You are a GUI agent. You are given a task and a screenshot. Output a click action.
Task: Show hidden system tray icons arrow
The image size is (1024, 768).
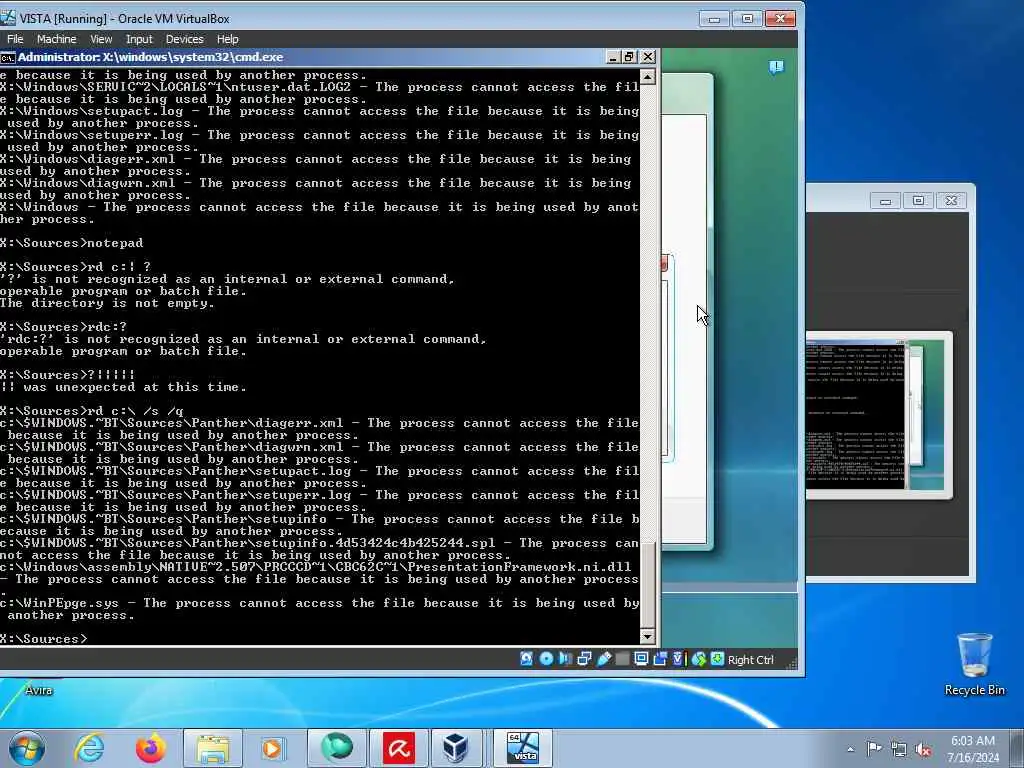point(850,749)
